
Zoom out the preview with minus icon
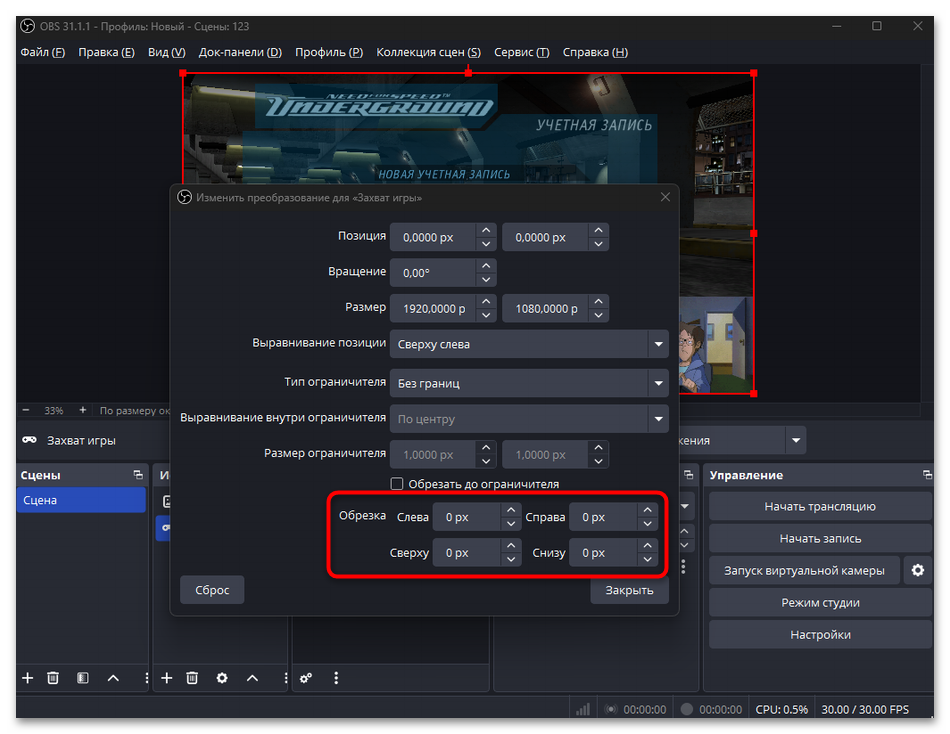tap(25, 410)
